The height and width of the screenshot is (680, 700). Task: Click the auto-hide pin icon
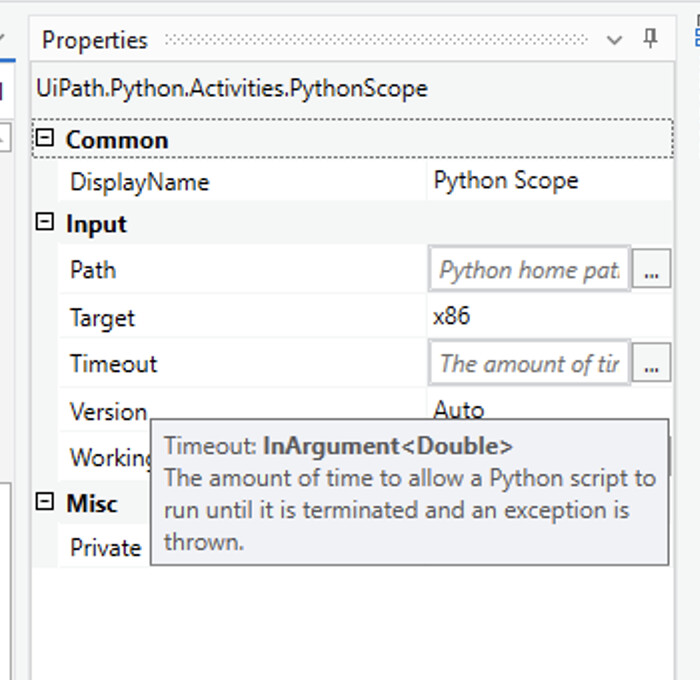pyautogui.click(x=651, y=39)
